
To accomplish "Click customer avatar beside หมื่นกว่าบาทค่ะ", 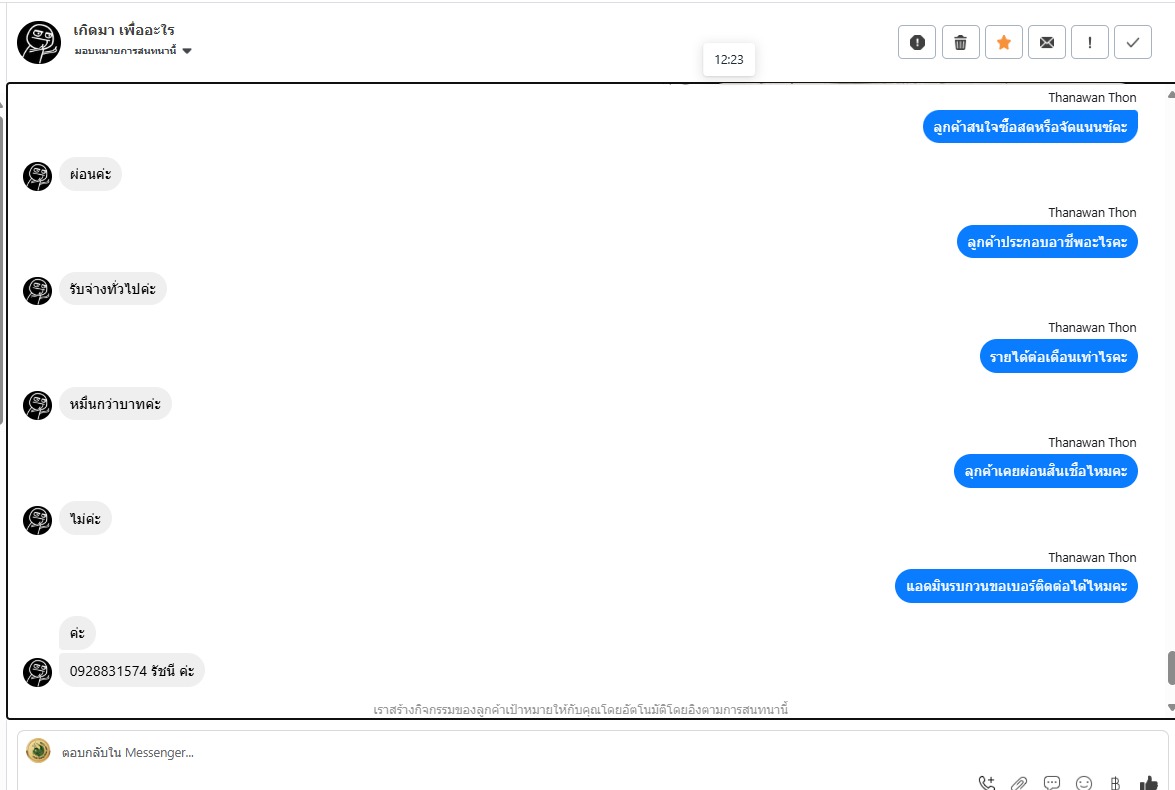I will [x=37, y=405].
